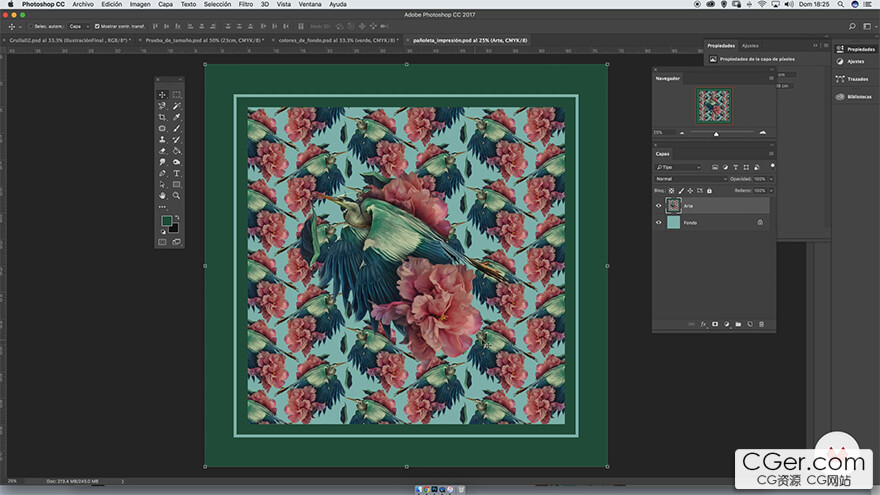Open the Archivo menu
This screenshot has height=495, width=880.
coord(83,4)
